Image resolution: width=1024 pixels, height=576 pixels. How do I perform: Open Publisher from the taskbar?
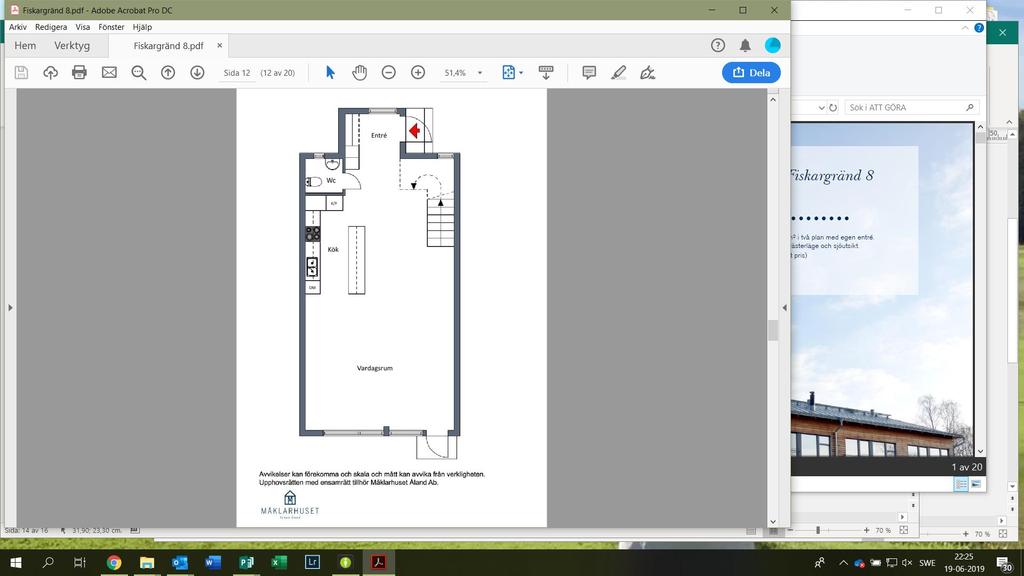click(246, 562)
